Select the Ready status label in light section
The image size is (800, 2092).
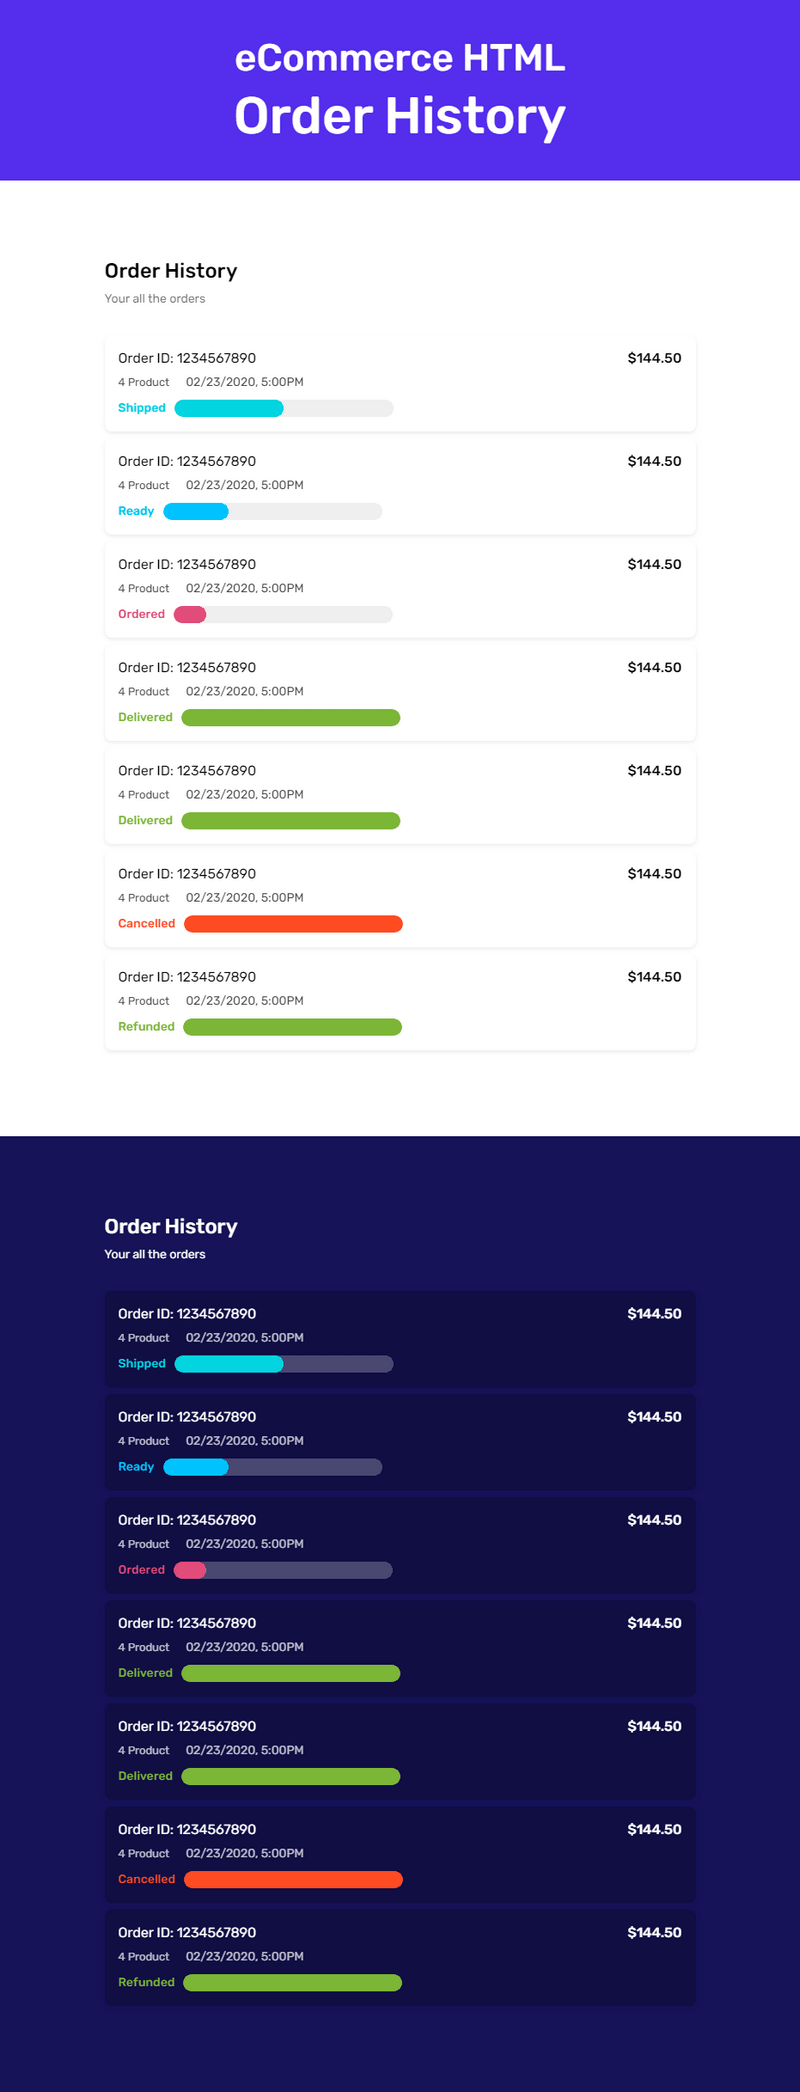click(x=136, y=511)
